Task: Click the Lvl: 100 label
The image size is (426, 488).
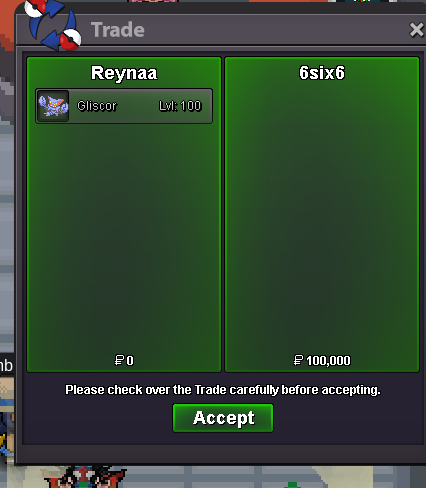Action: point(180,106)
